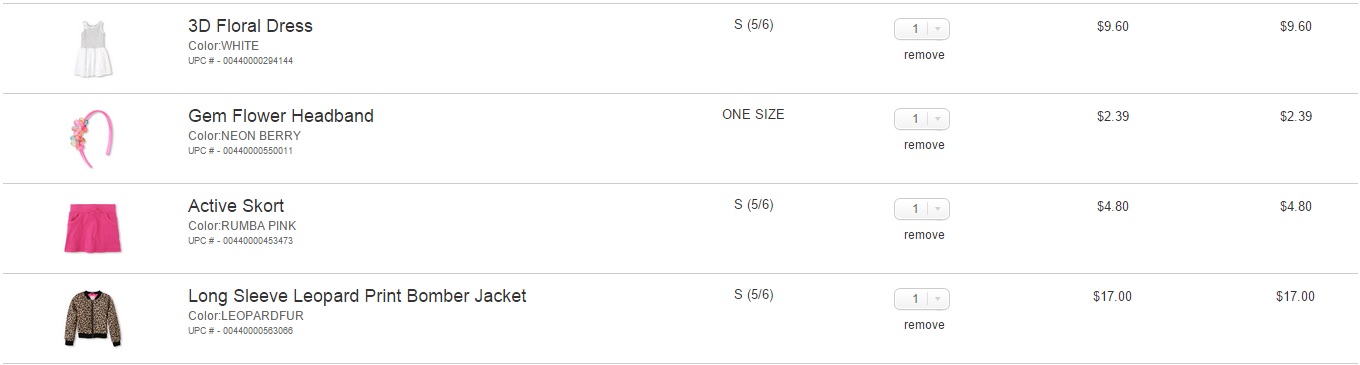The image size is (1360, 365).
Task: Open the 3D Floral Dress thumbnail image
Action: point(92,49)
